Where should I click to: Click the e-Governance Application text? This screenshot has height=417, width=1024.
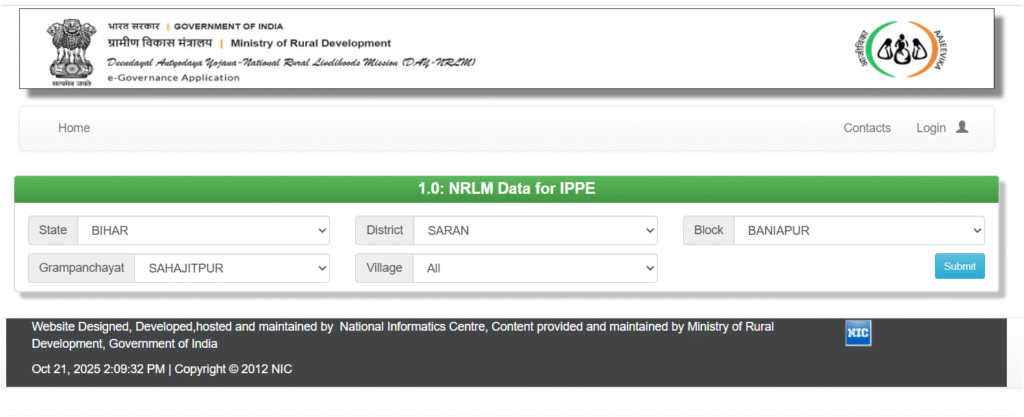point(173,78)
